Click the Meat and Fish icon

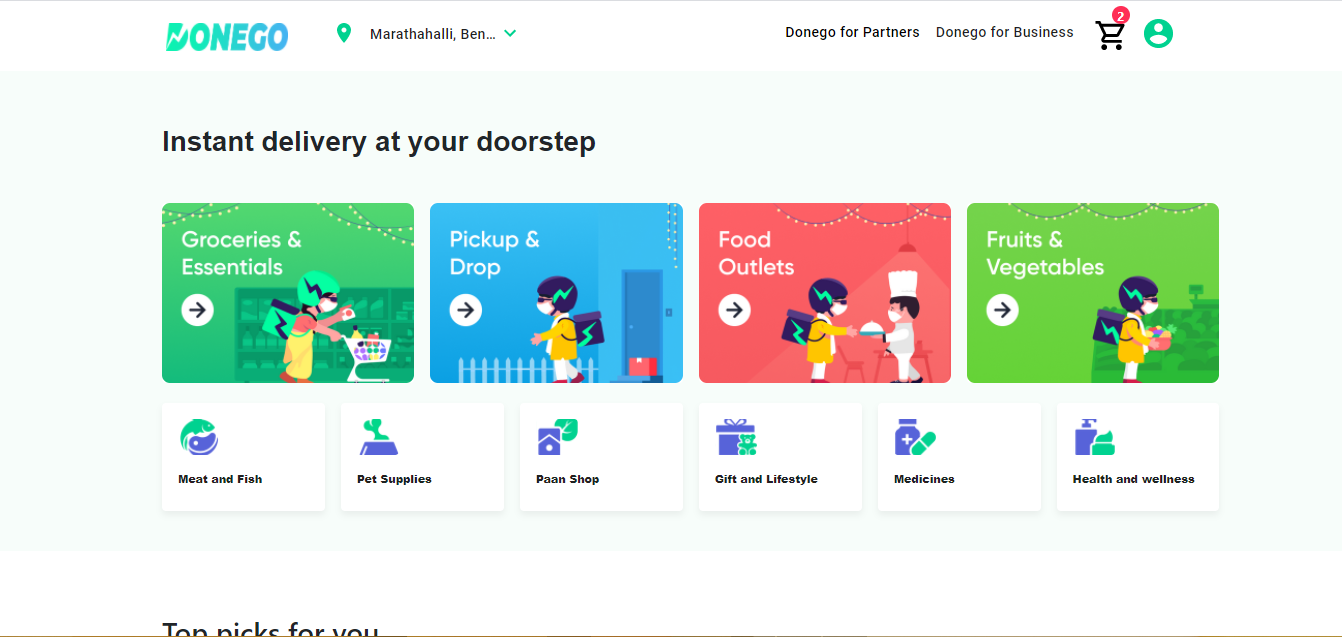199,437
